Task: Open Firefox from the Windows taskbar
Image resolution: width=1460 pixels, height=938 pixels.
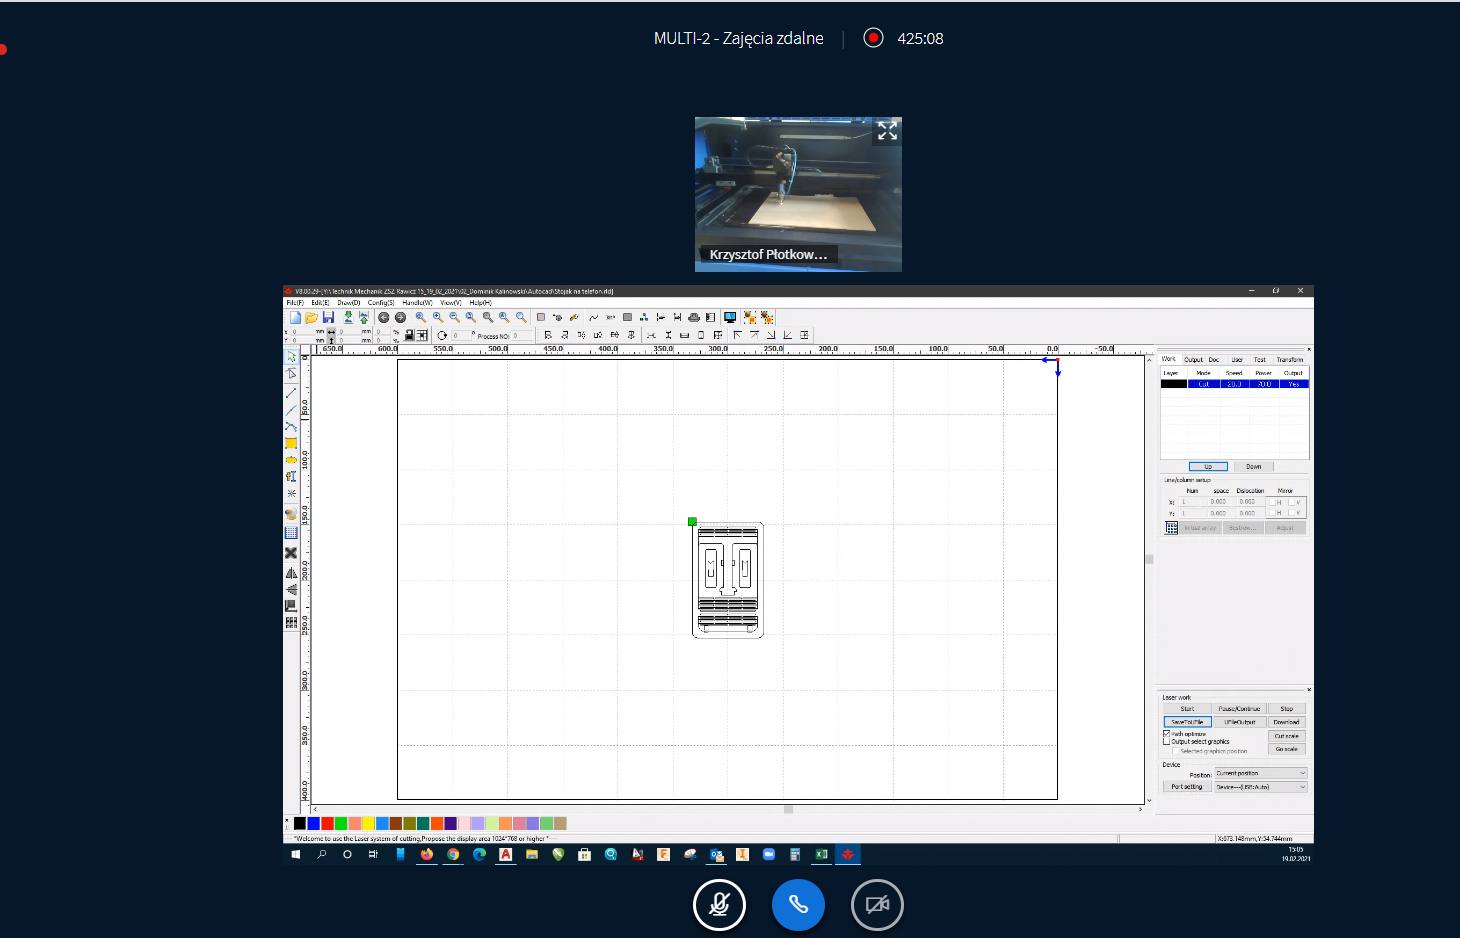Action: click(x=427, y=854)
